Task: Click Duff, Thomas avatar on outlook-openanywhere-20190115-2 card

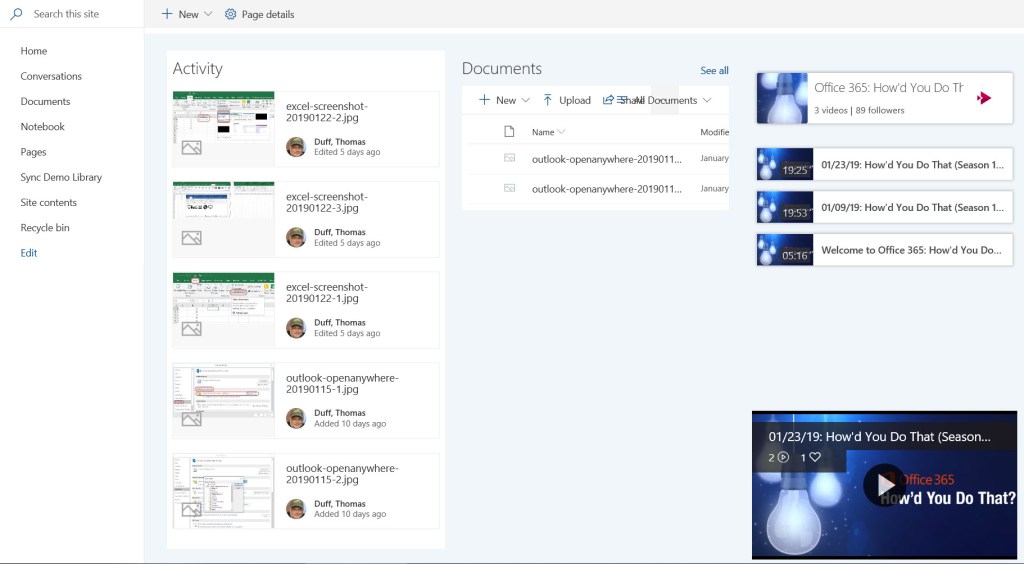Action: coord(296,509)
